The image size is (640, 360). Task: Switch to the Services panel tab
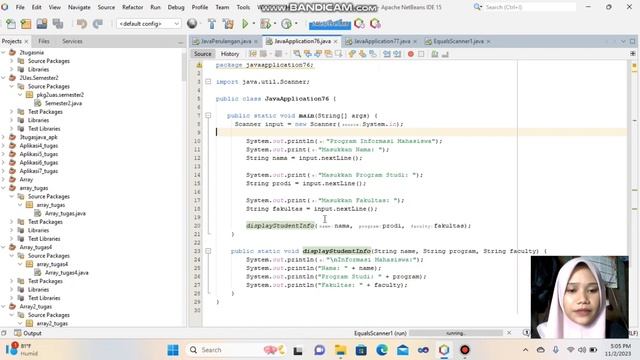(72, 41)
